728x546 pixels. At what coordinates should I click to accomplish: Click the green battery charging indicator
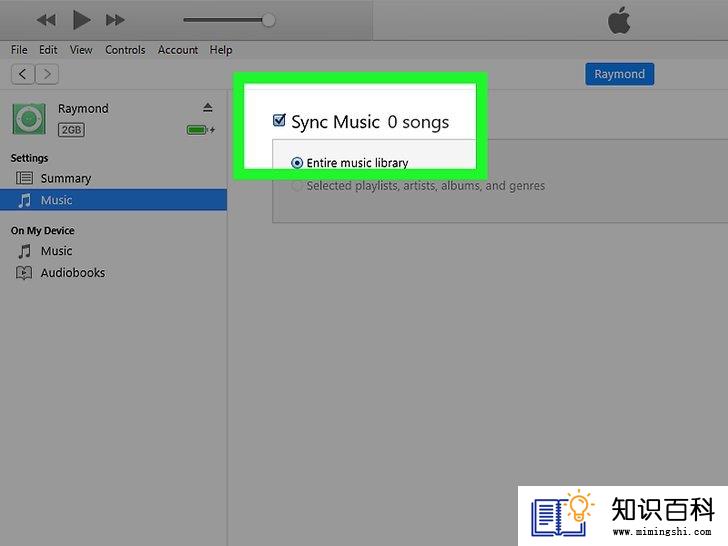point(201,130)
